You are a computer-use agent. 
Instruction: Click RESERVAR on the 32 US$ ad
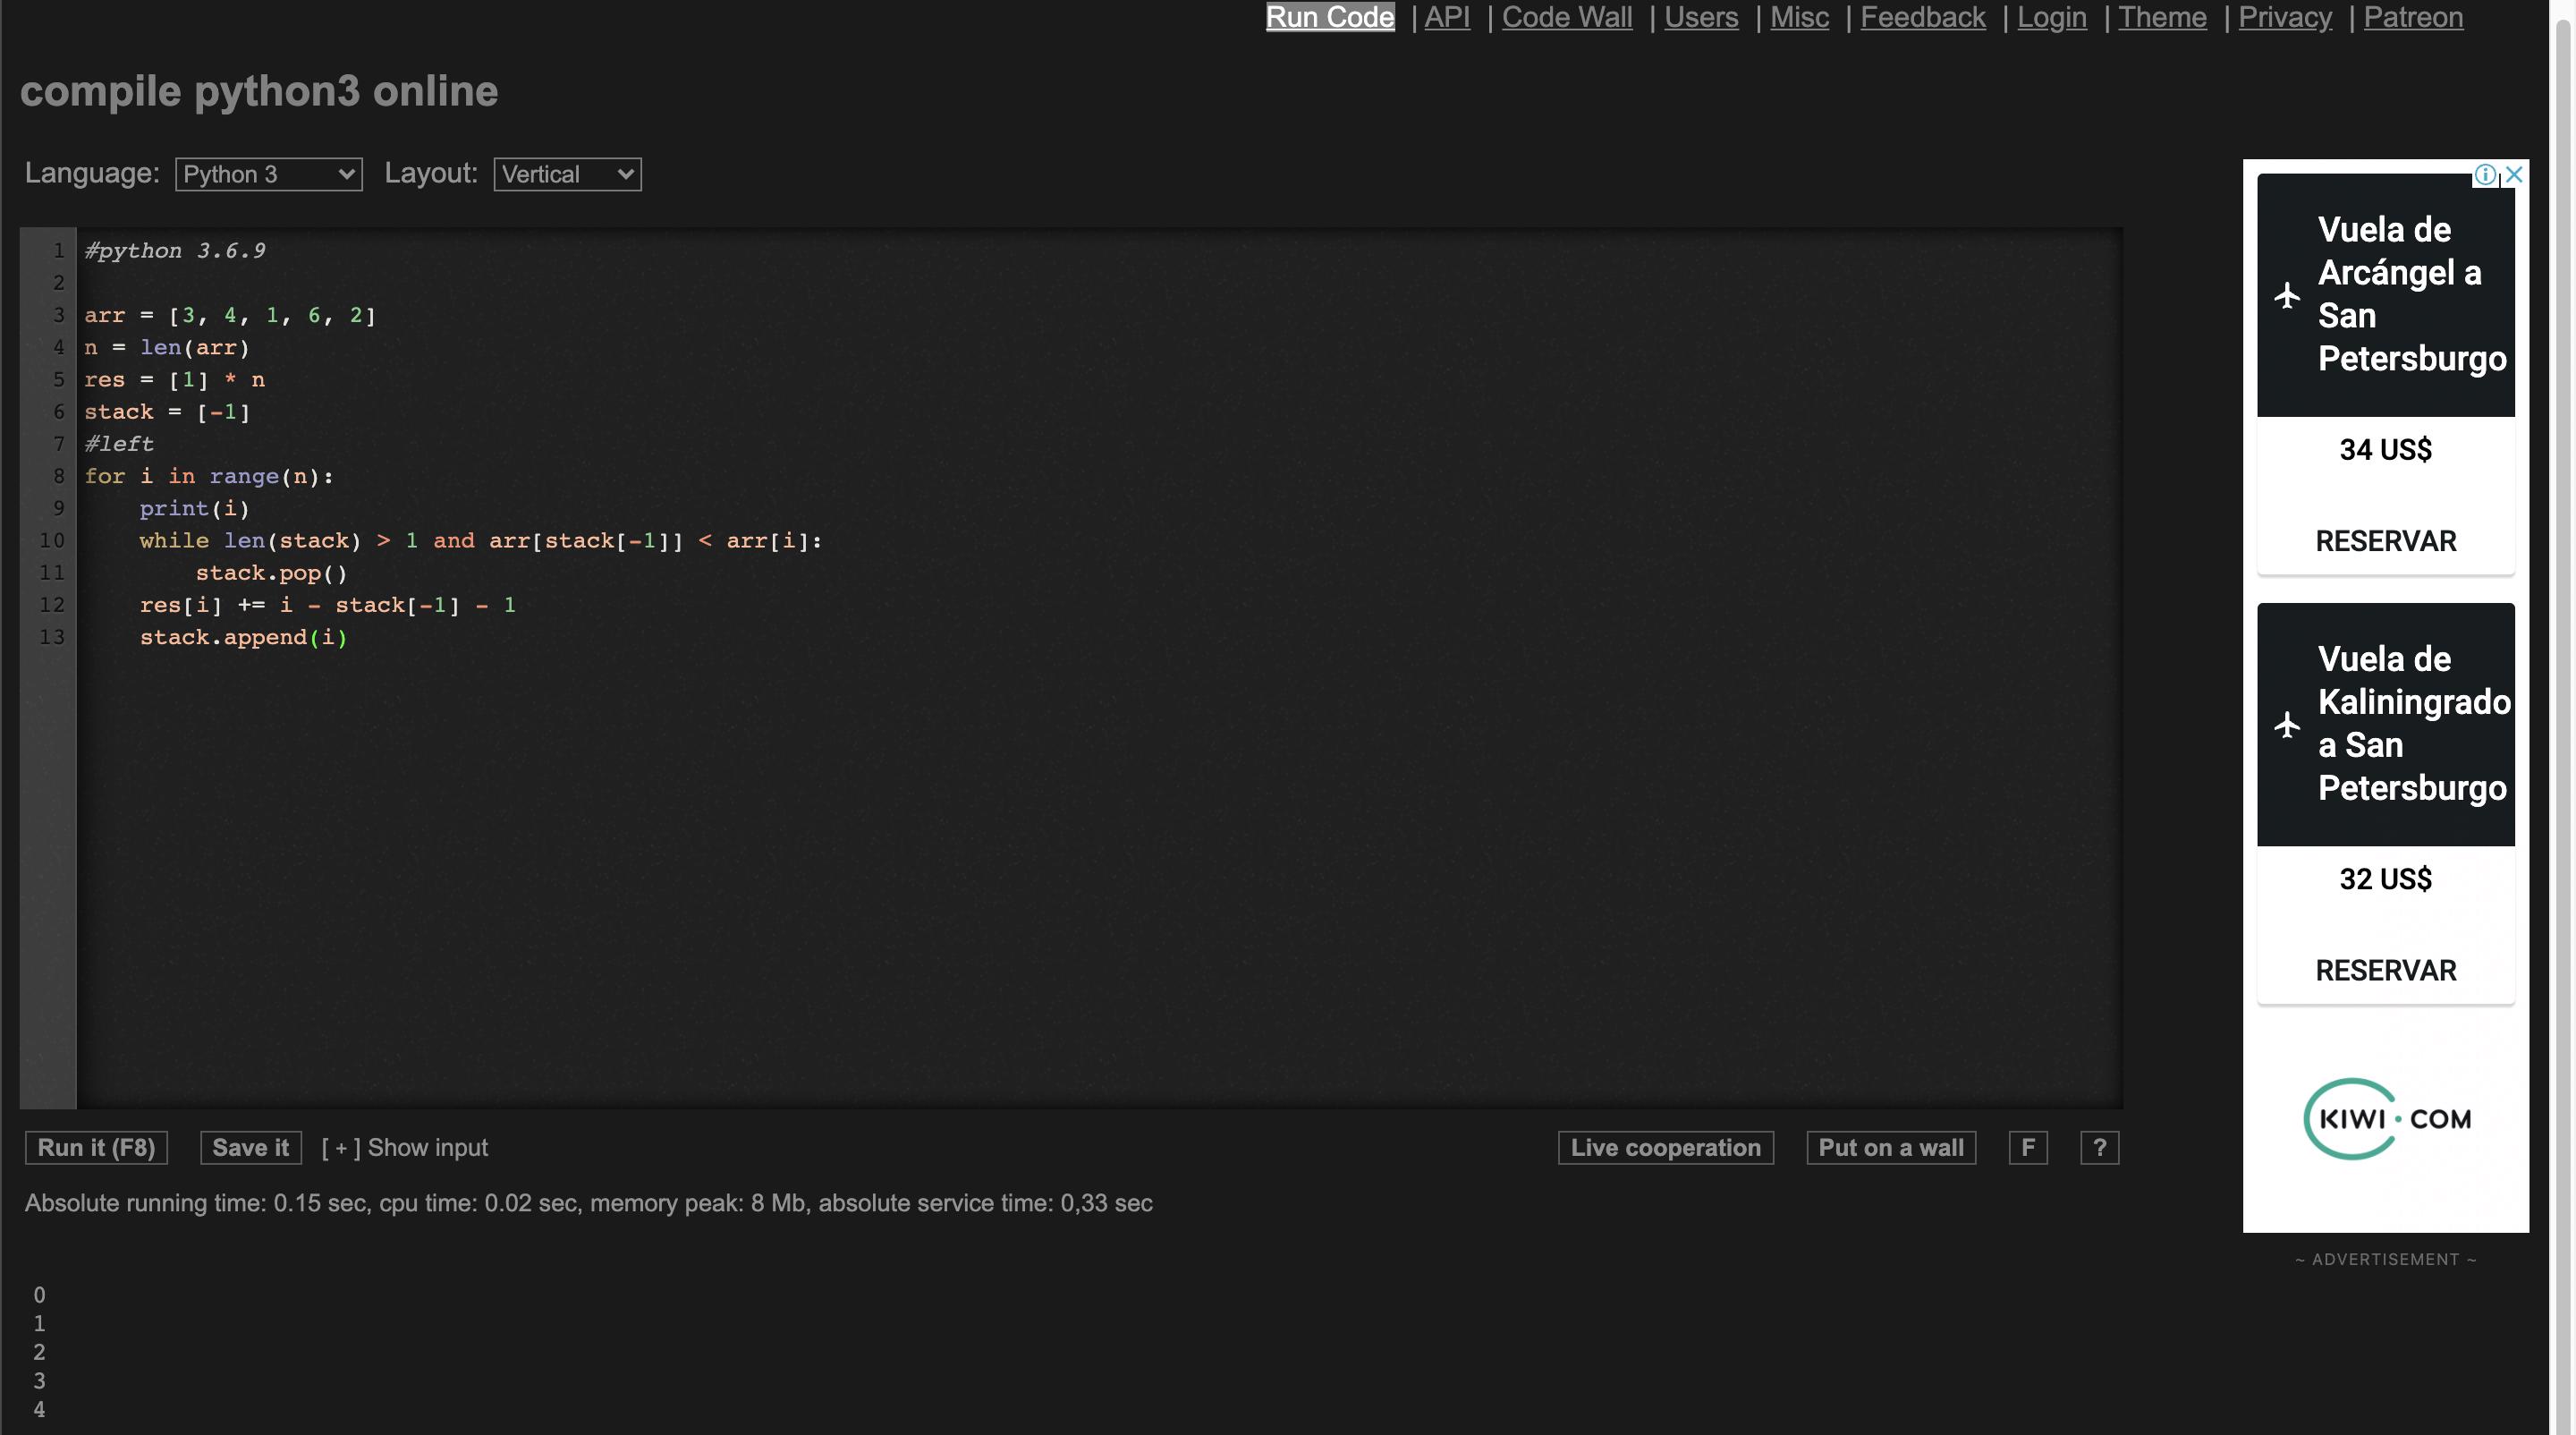[2385, 970]
